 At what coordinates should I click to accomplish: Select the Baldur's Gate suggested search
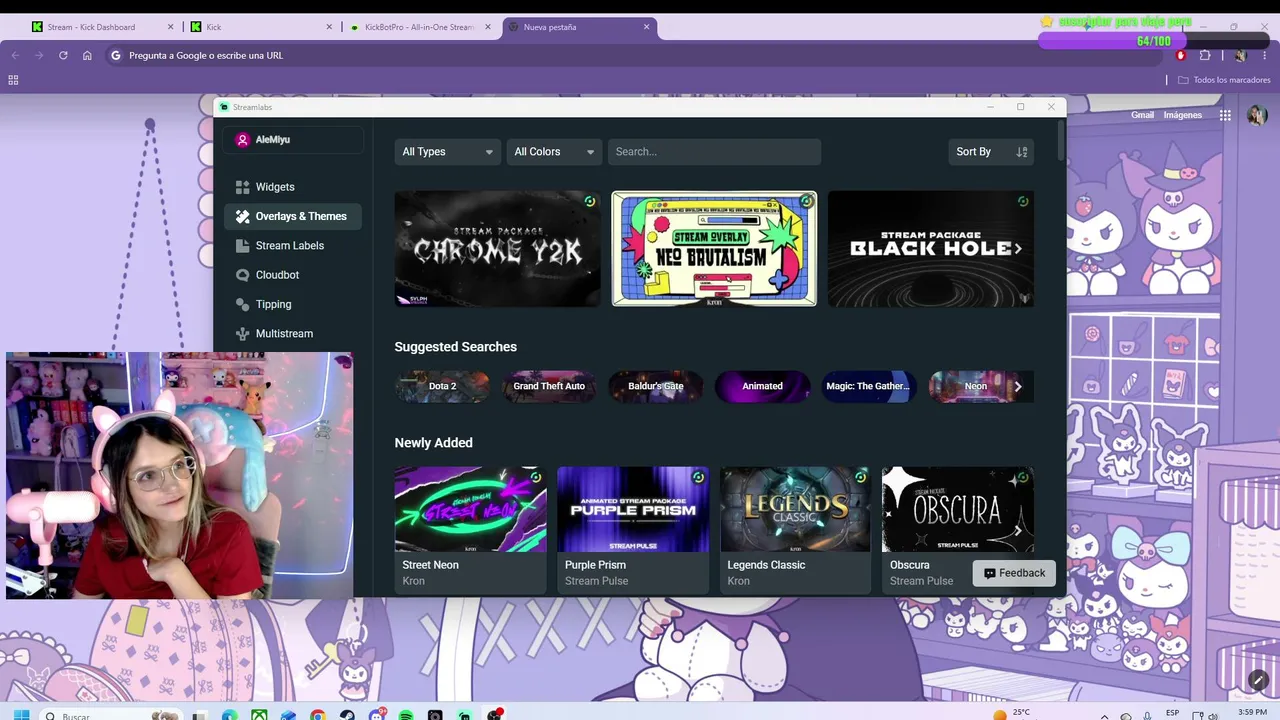(656, 386)
